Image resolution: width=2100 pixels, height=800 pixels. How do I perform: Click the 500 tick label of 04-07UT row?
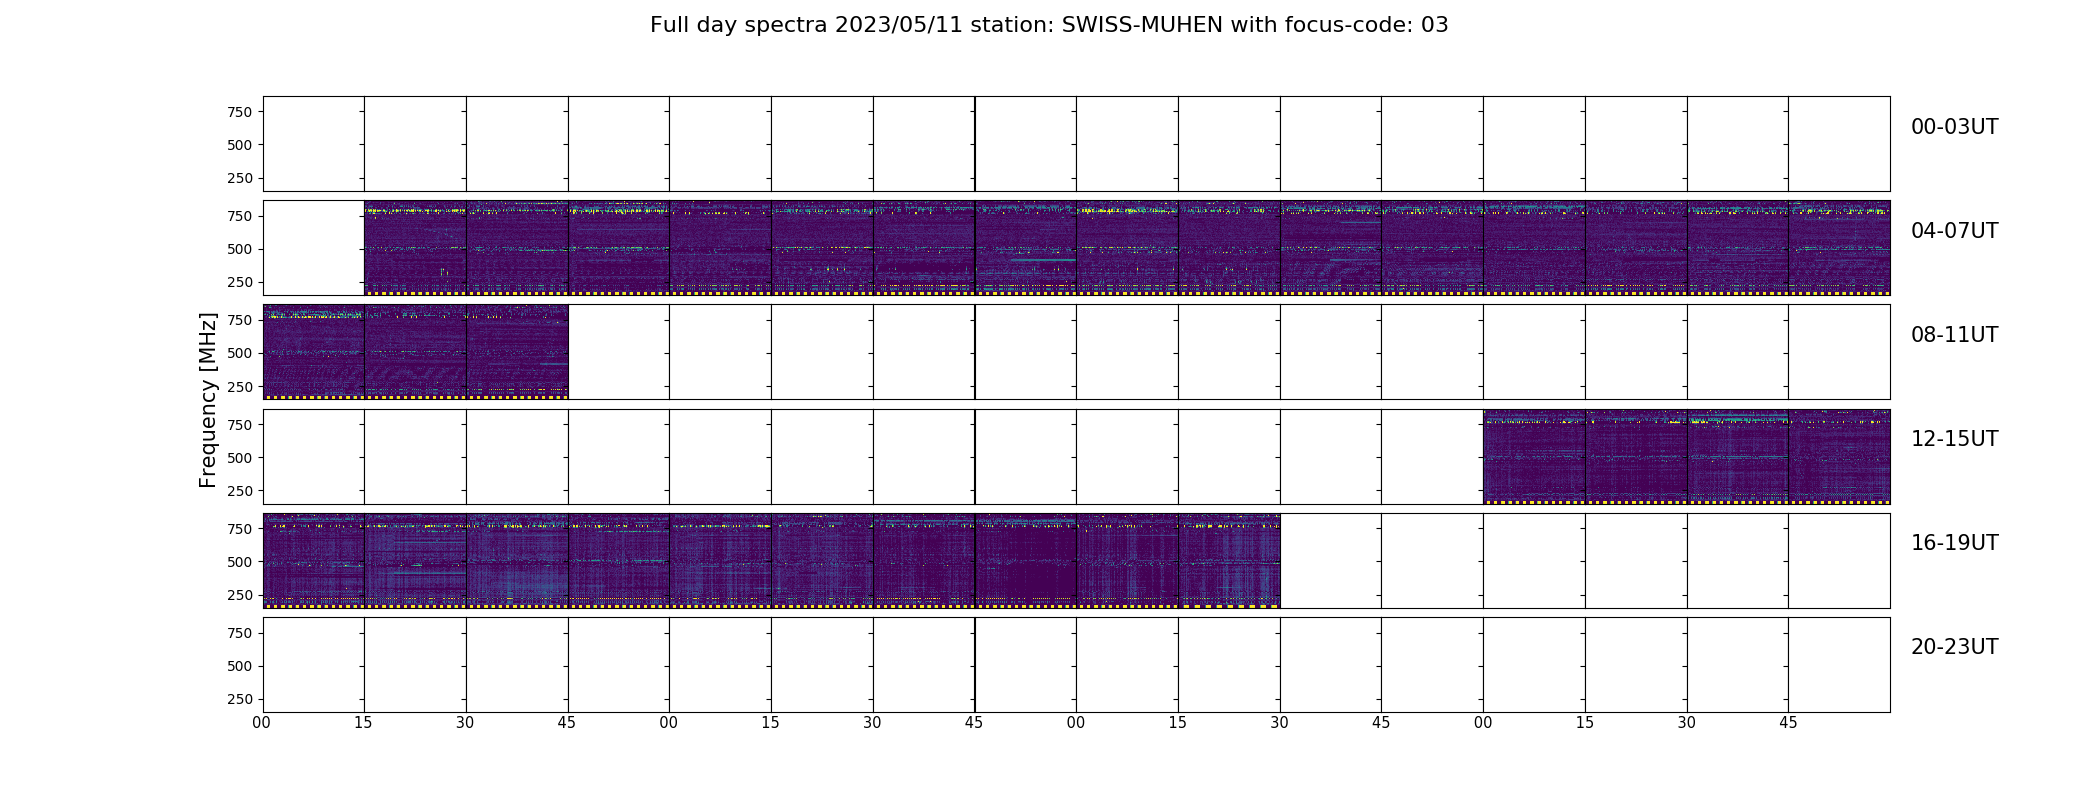coord(240,249)
